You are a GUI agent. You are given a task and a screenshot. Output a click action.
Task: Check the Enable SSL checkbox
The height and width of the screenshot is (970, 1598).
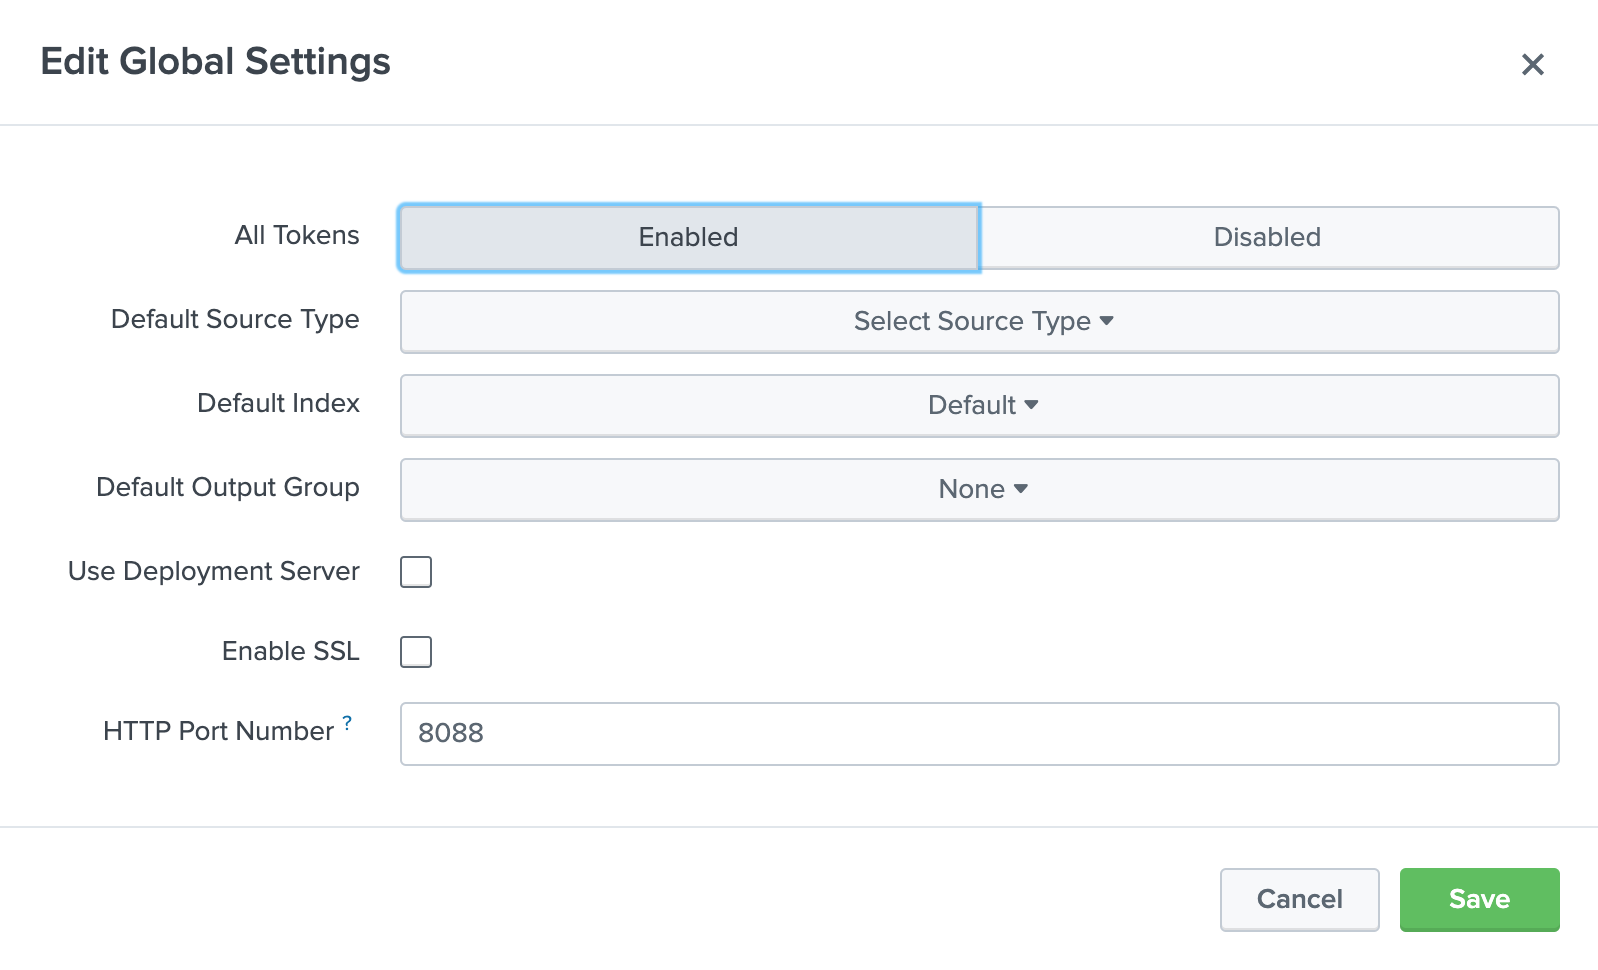416,652
